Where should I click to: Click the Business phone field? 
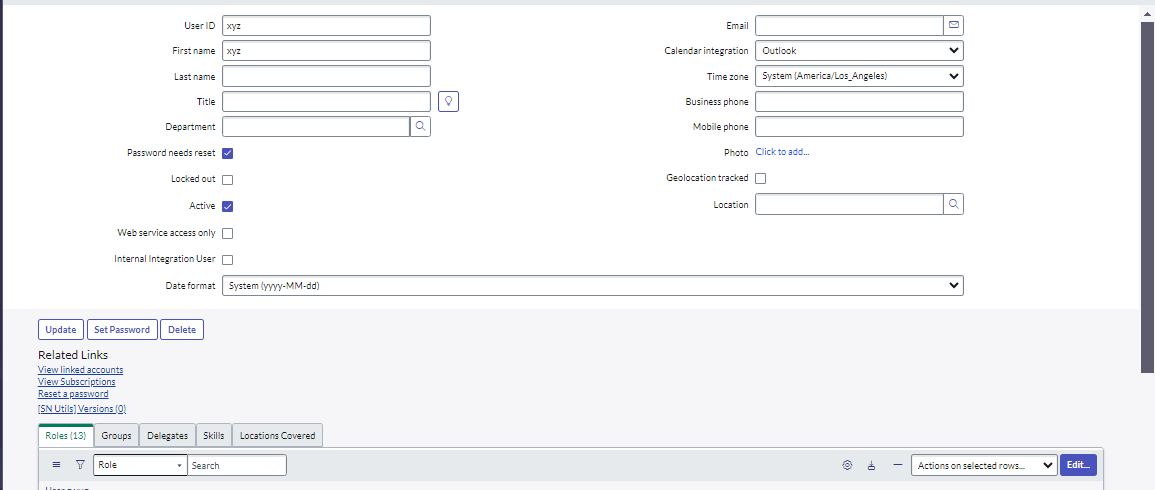coord(860,102)
